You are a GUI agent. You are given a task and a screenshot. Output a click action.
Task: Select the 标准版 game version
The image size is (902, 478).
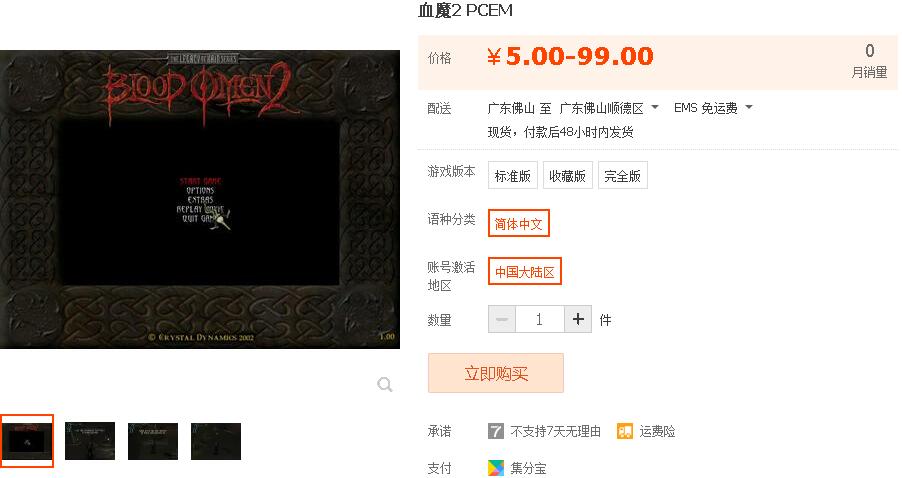[x=513, y=175]
